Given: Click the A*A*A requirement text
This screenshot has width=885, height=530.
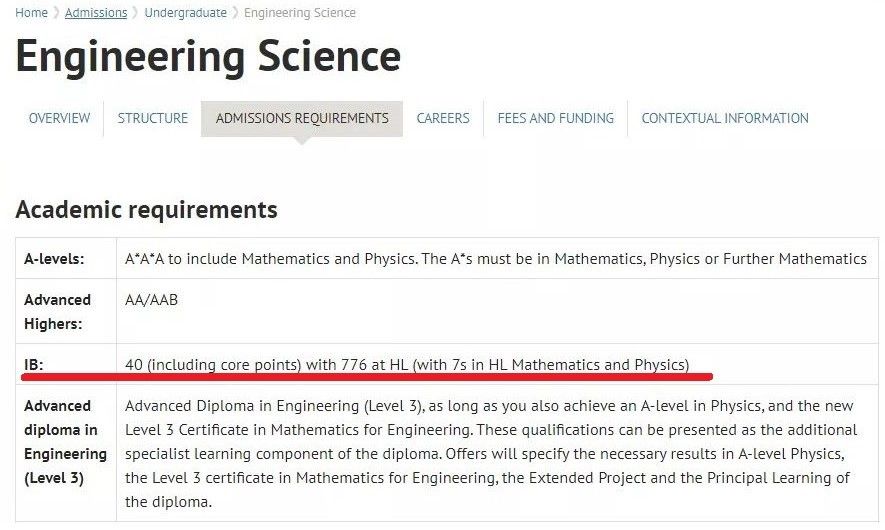Looking at the screenshot, I should click(x=496, y=259).
